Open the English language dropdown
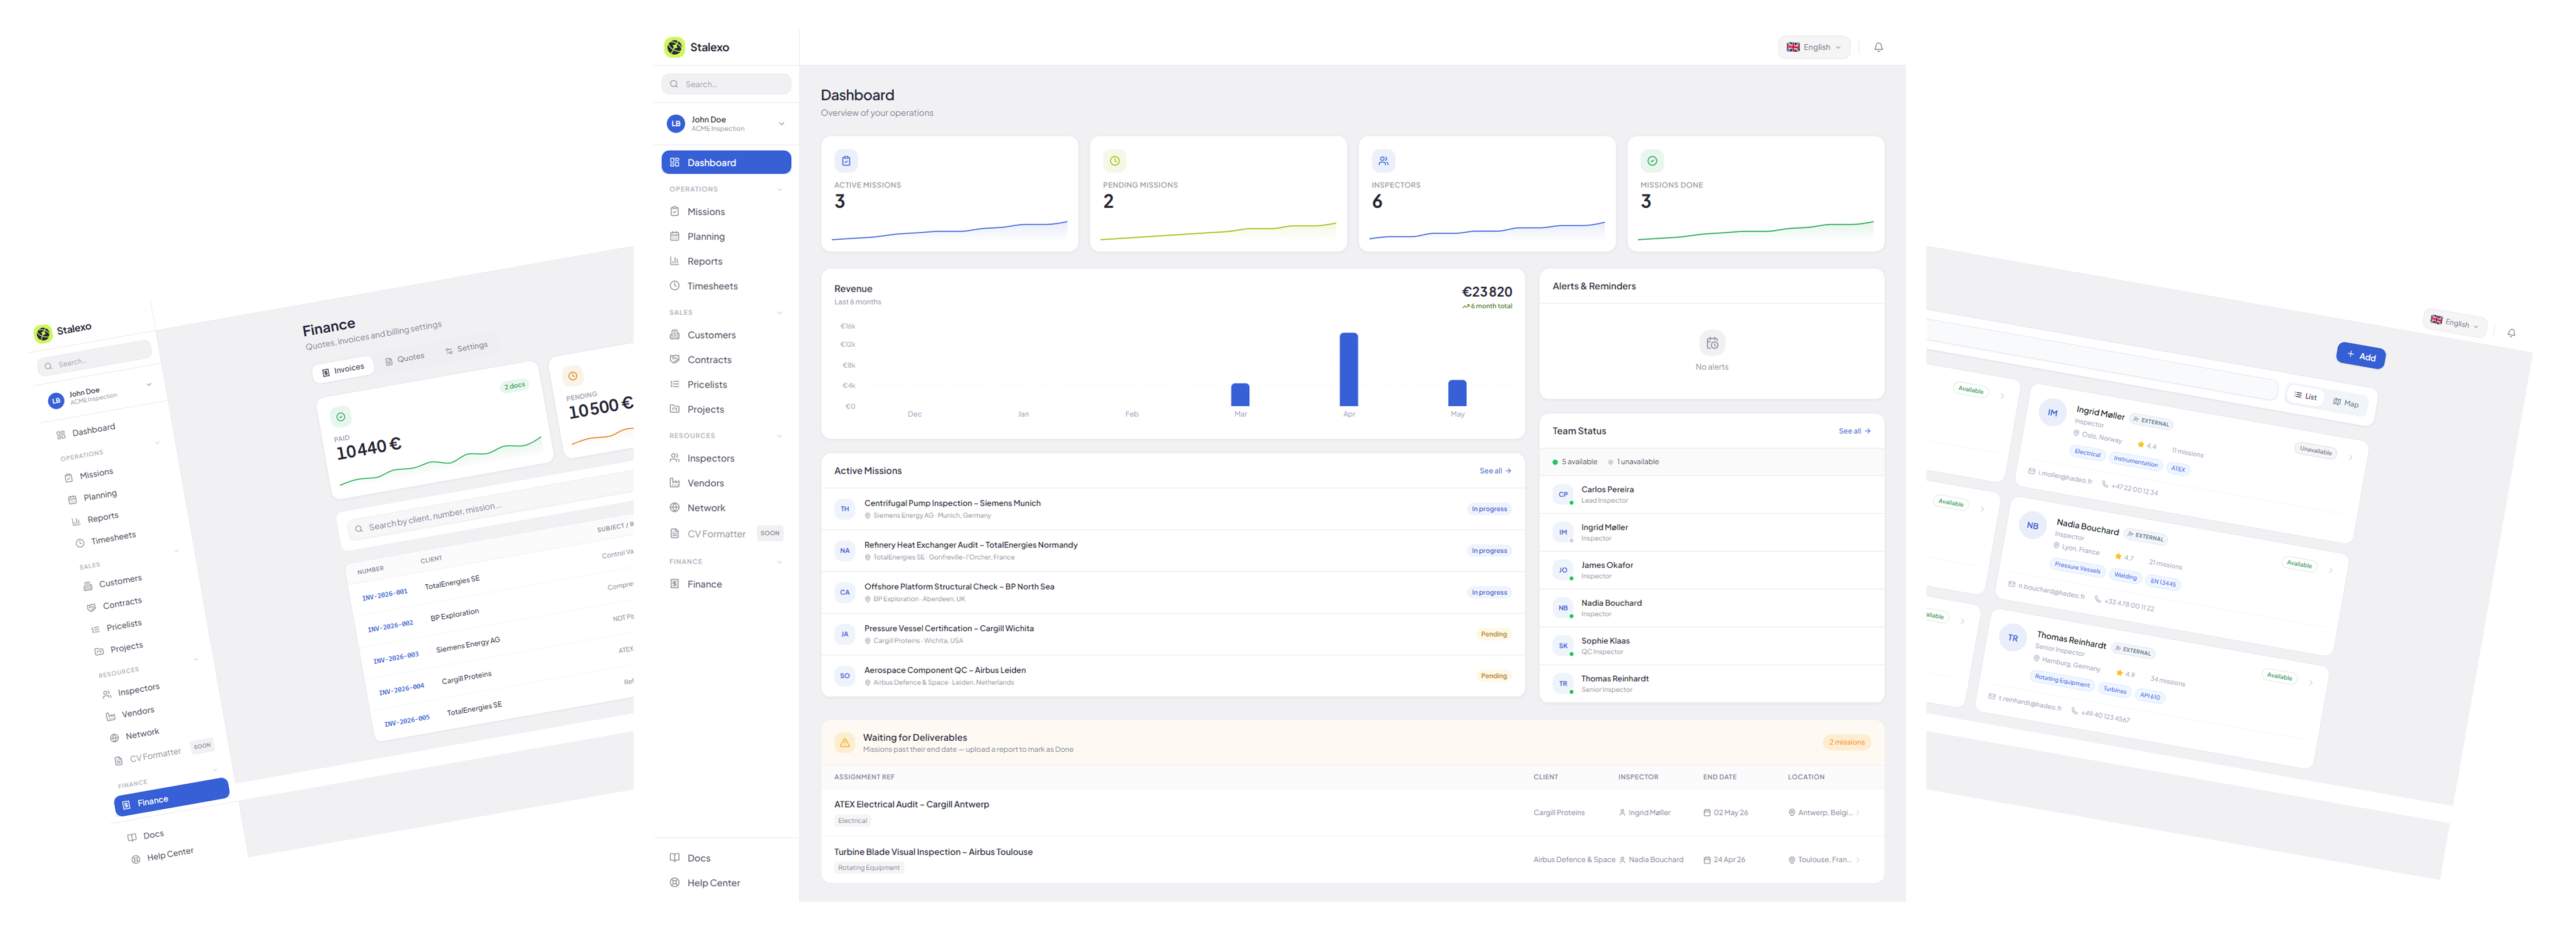The height and width of the screenshot is (931, 2560). point(1812,47)
